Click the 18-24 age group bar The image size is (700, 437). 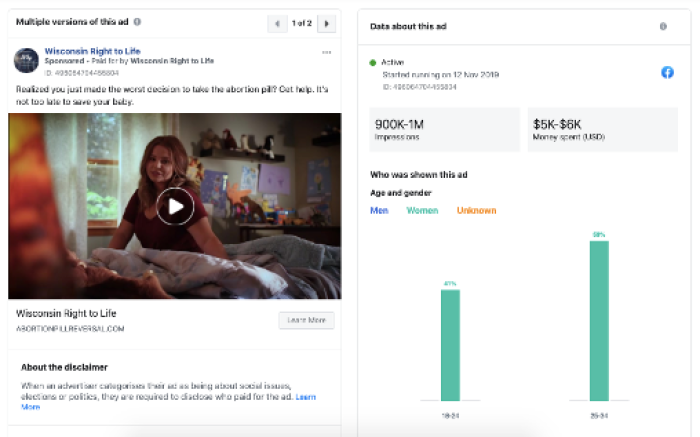click(x=450, y=344)
